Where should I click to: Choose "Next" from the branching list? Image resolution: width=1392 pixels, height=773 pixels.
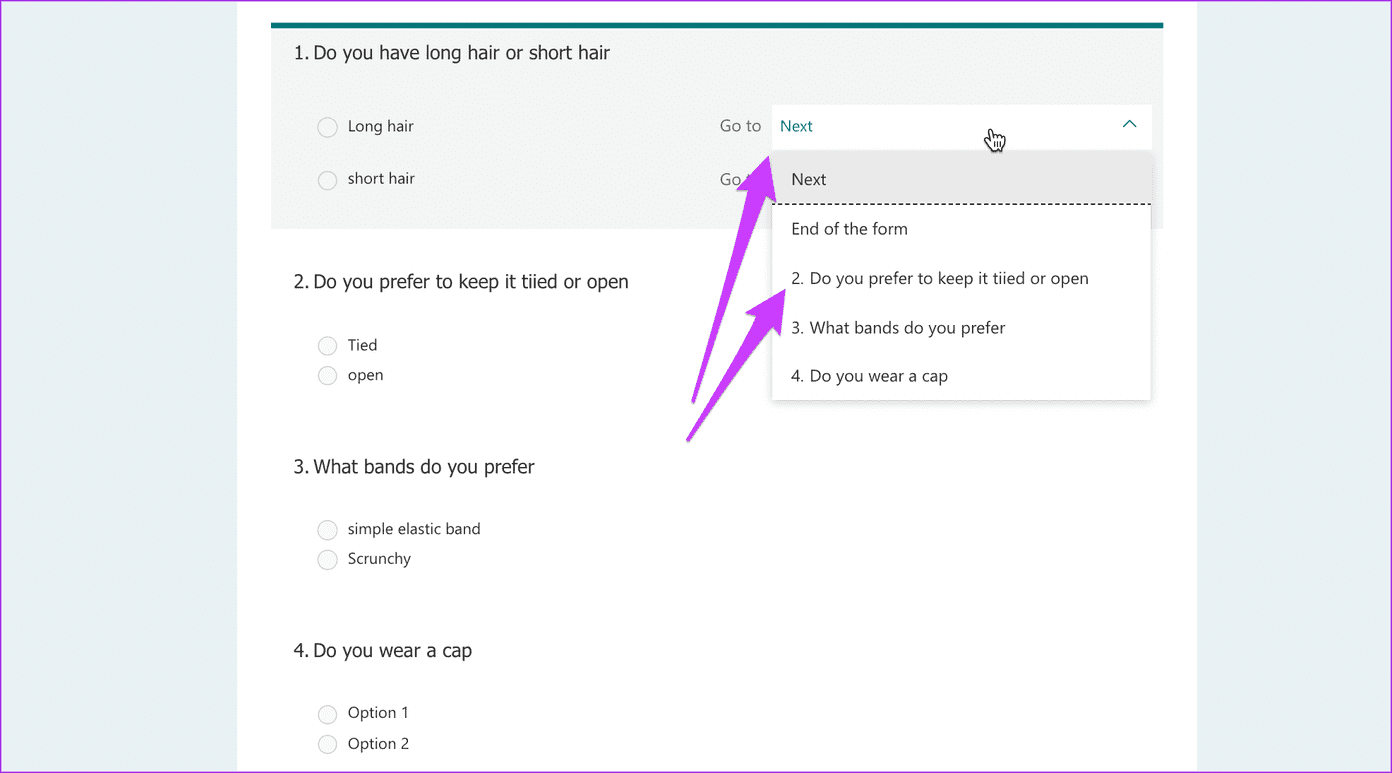coord(808,179)
